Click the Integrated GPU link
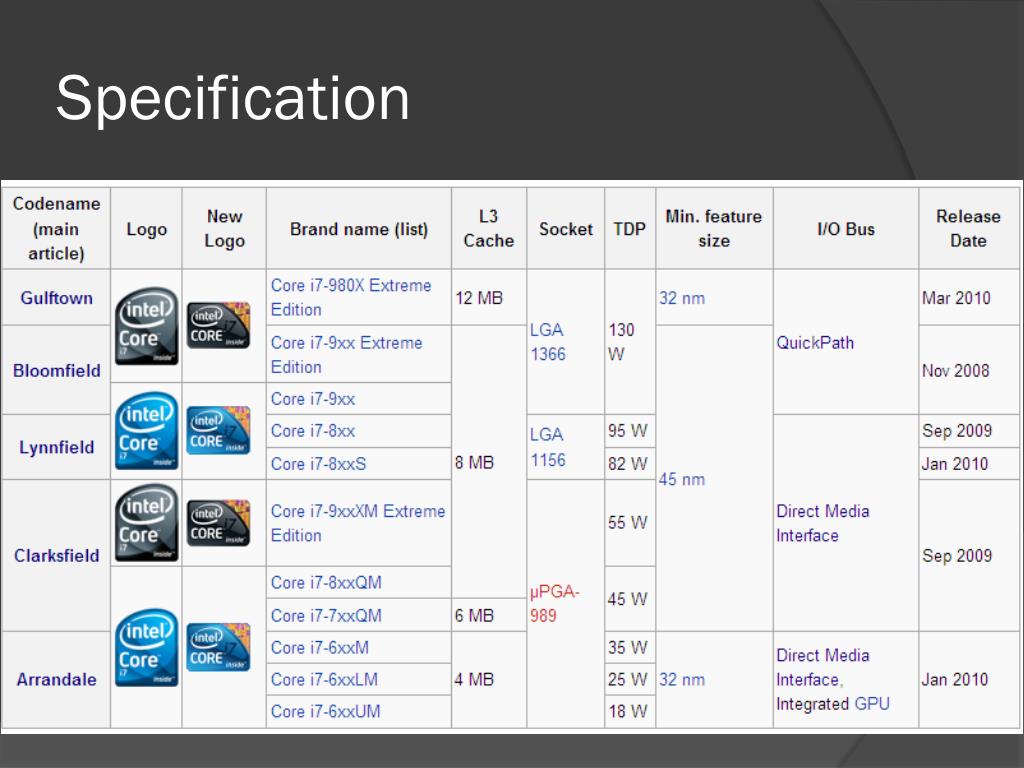Image resolution: width=1024 pixels, height=768 pixels. click(x=833, y=703)
